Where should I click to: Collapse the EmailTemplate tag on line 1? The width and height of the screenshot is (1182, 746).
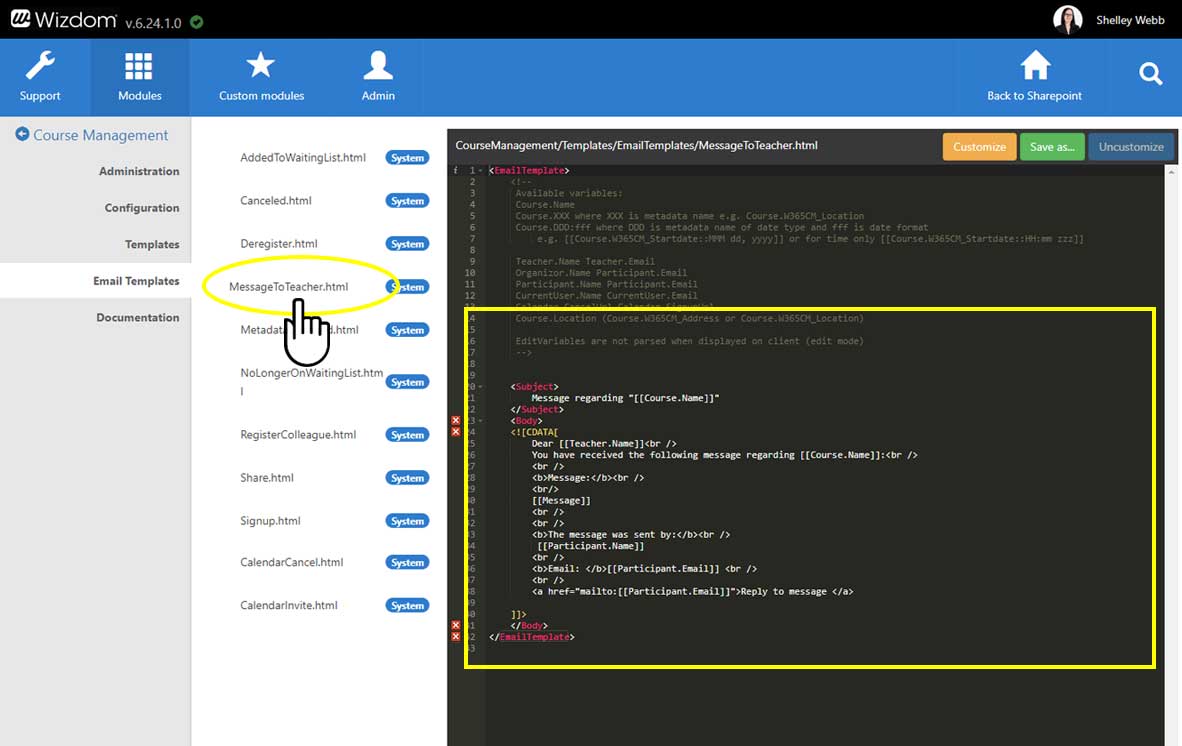point(482,171)
